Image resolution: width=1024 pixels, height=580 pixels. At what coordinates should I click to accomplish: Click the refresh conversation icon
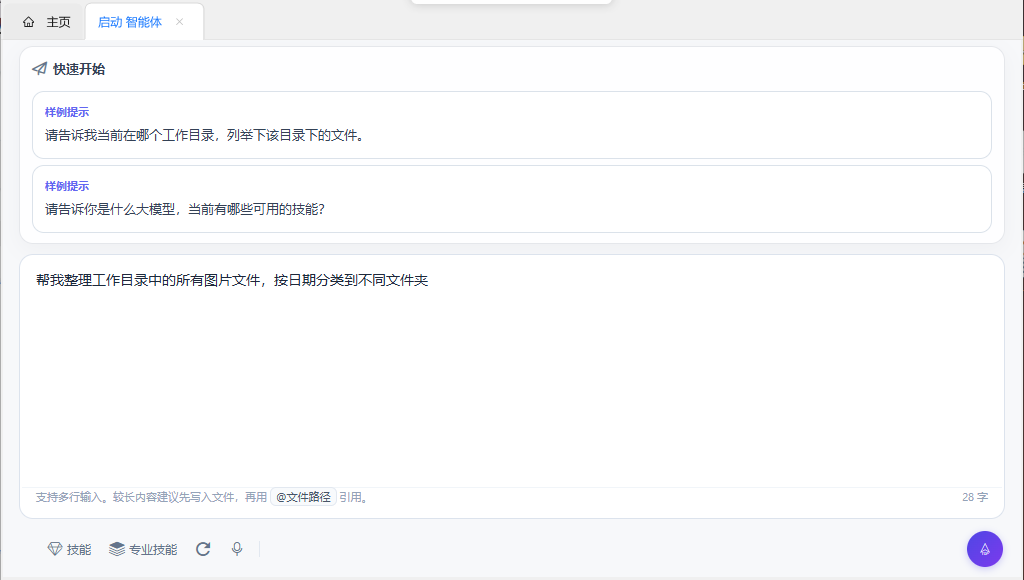pyautogui.click(x=203, y=548)
